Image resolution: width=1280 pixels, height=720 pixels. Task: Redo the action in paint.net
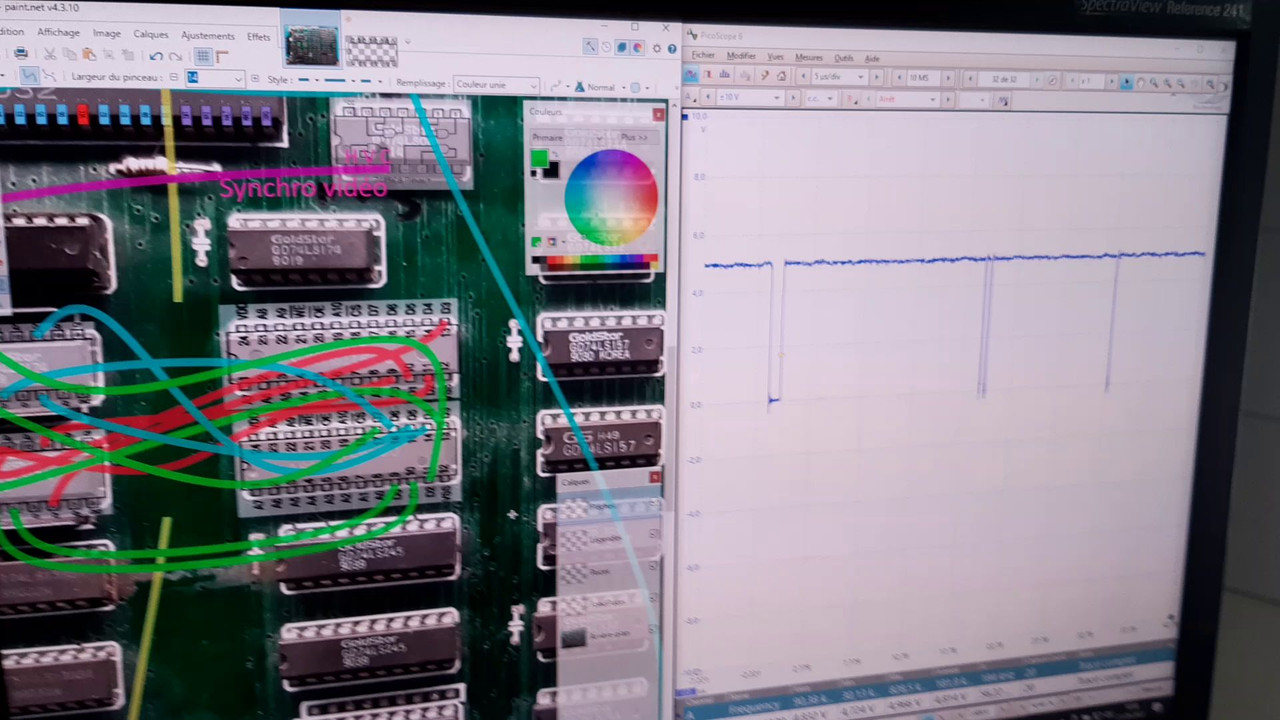[176, 56]
